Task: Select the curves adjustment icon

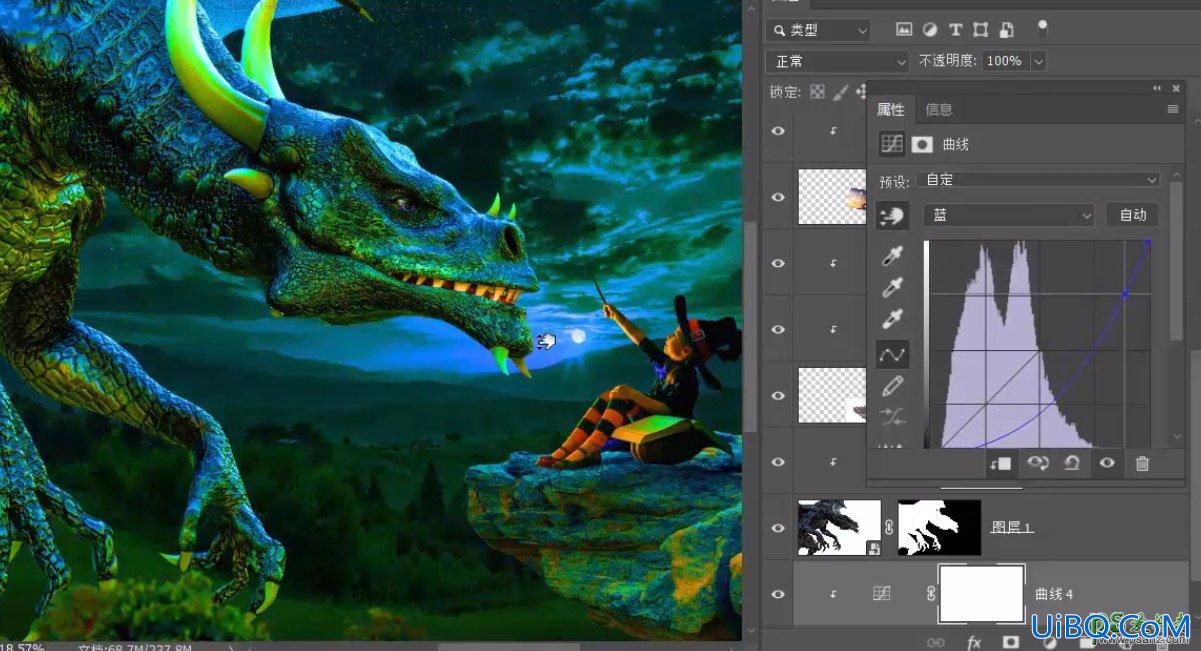Action: point(892,144)
